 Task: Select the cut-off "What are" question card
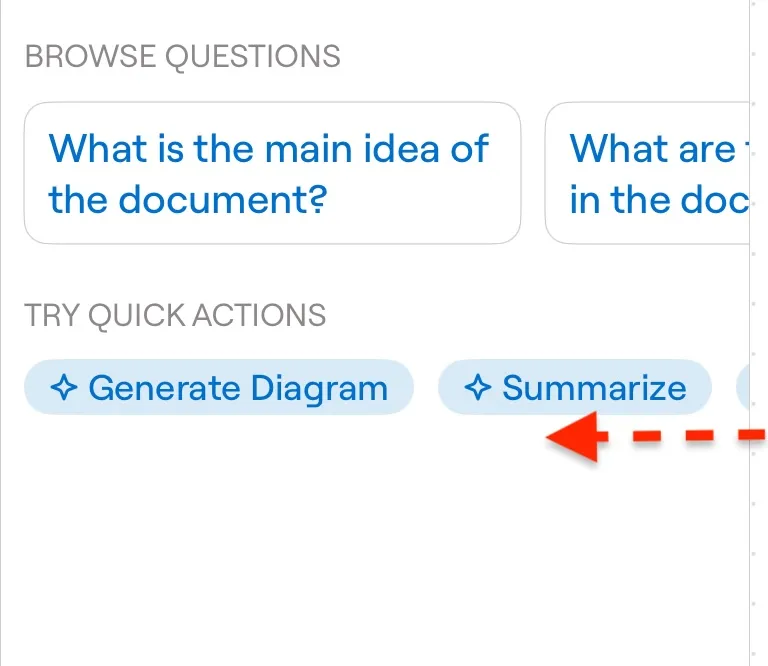pos(647,173)
